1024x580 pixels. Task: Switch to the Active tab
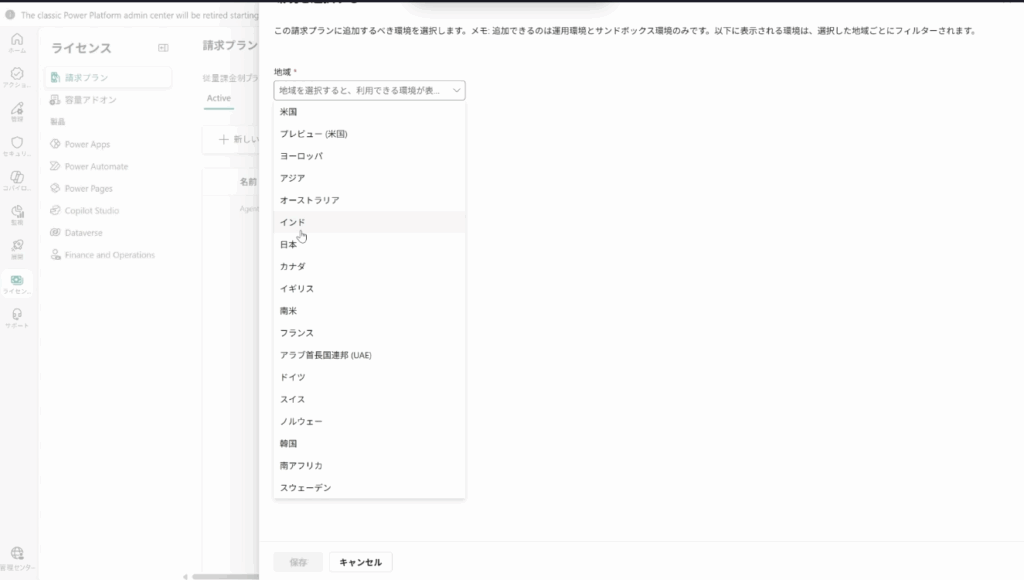(x=218, y=98)
